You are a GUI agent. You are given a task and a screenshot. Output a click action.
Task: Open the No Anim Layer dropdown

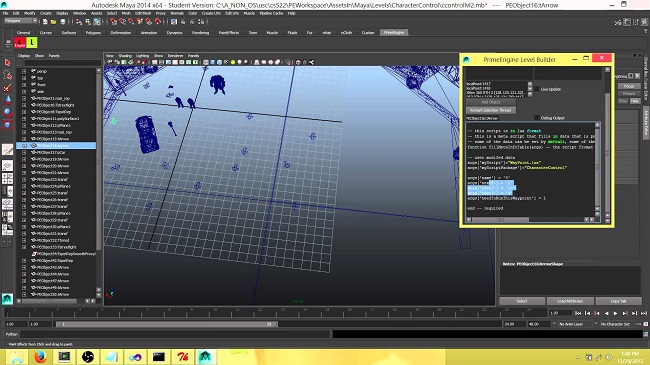[x=575, y=324]
